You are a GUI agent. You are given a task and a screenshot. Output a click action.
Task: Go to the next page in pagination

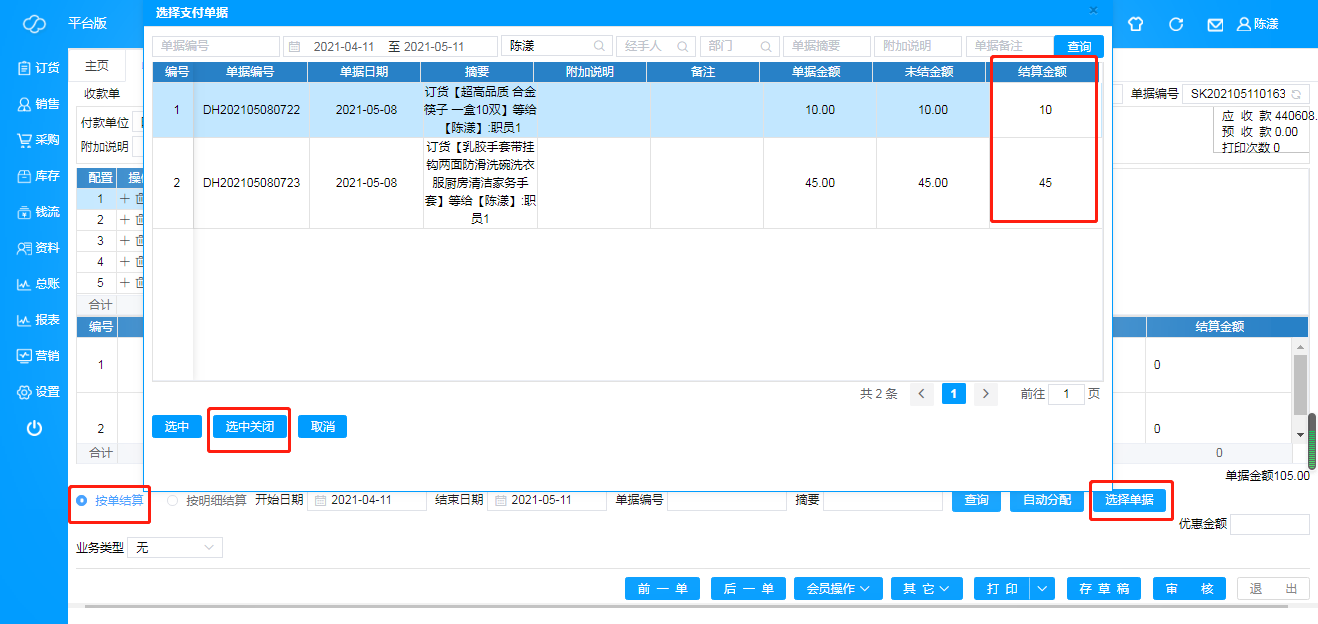click(x=986, y=394)
